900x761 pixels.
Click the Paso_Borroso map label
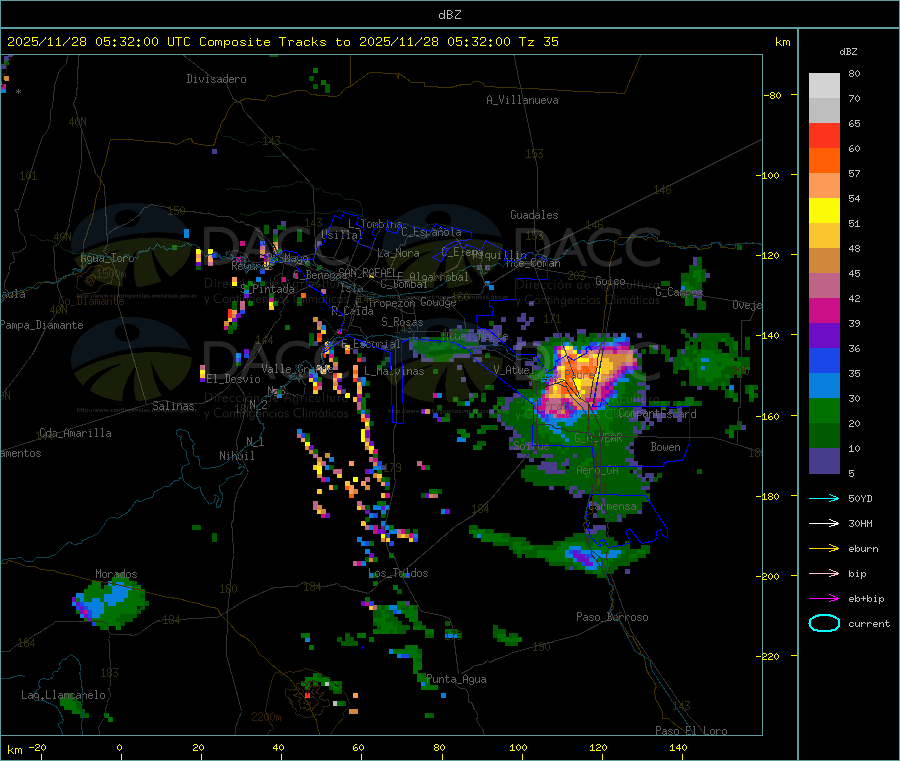tap(612, 617)
